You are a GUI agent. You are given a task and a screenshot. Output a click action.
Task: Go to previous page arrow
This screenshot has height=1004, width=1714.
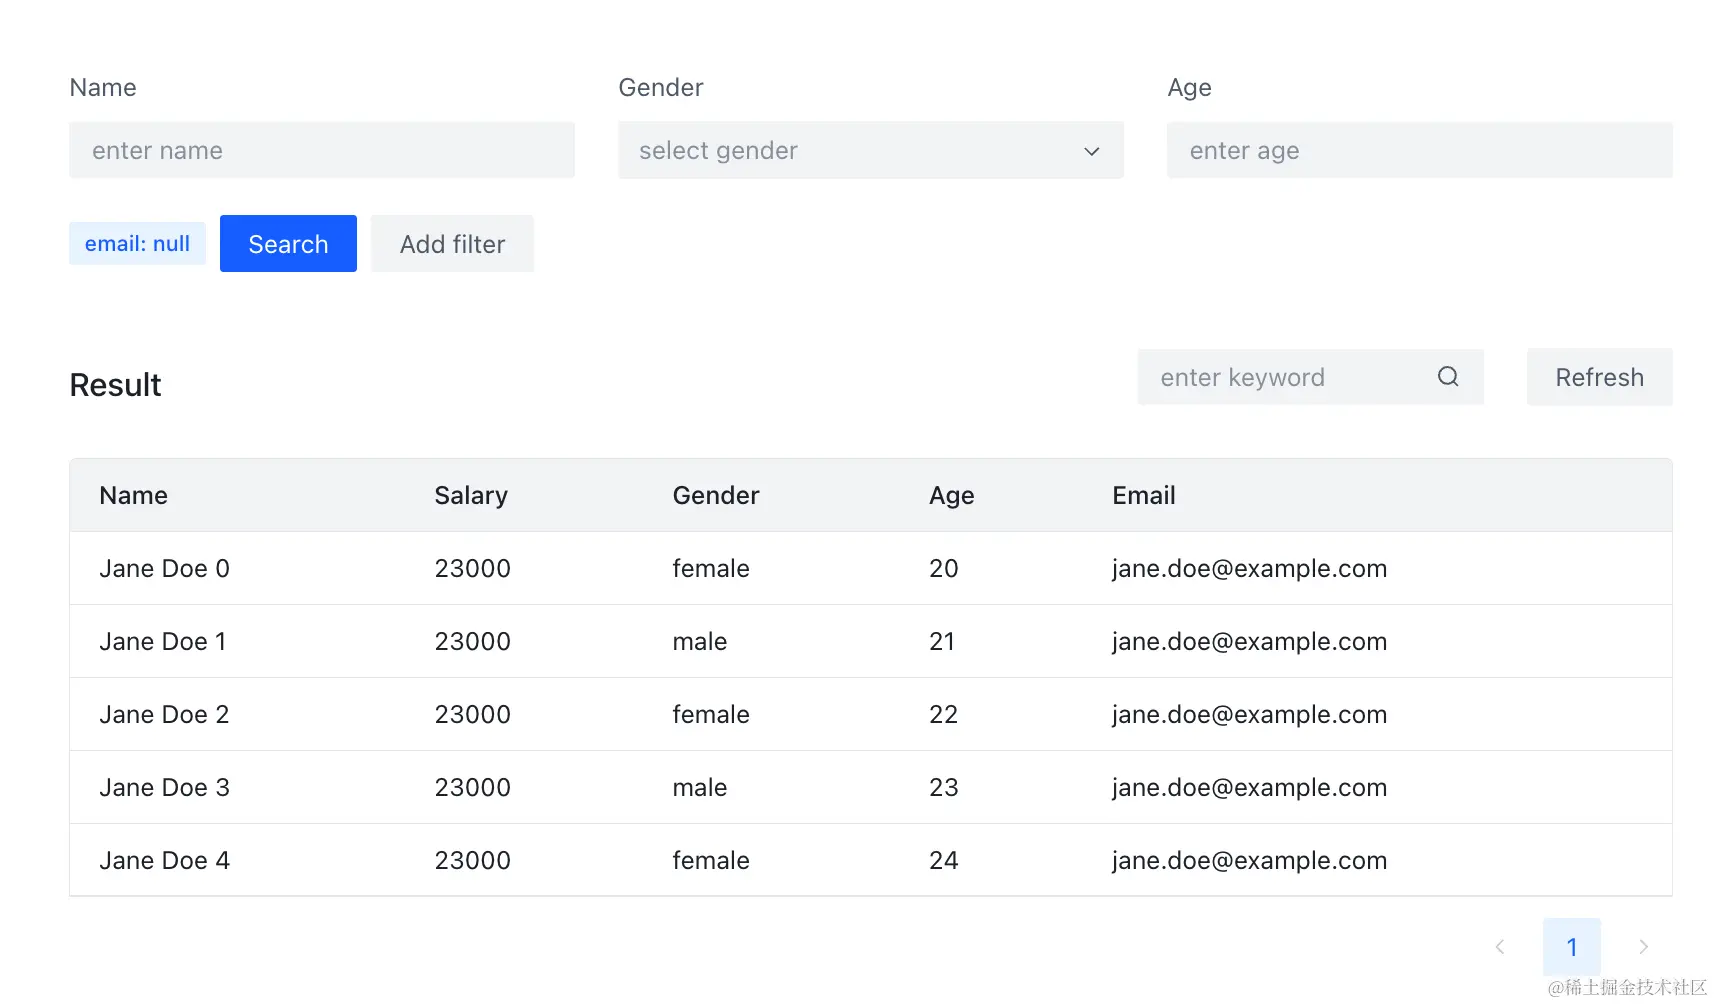[x=1499, y=947]
